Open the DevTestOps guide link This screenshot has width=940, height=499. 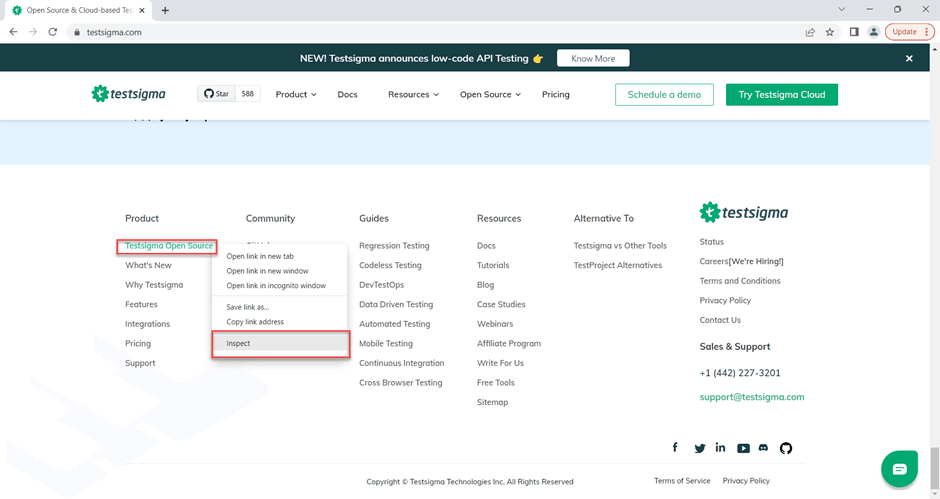click(x=381, y=285)
